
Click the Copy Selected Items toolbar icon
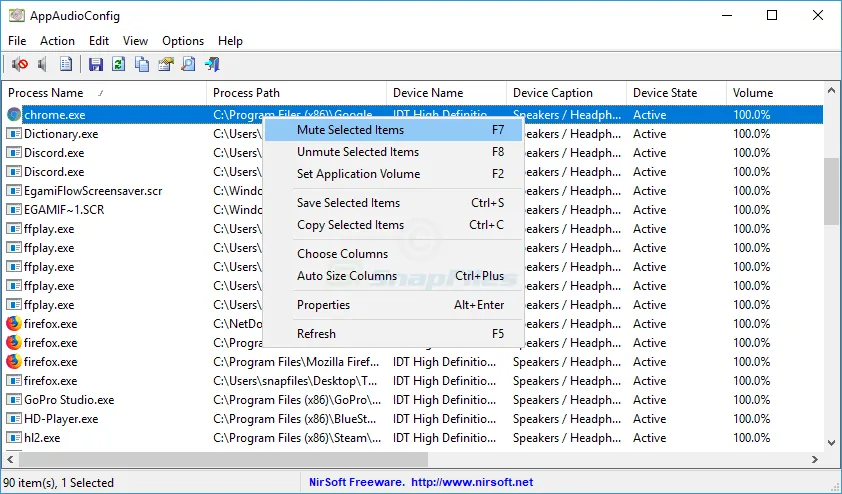pos(142,64)
